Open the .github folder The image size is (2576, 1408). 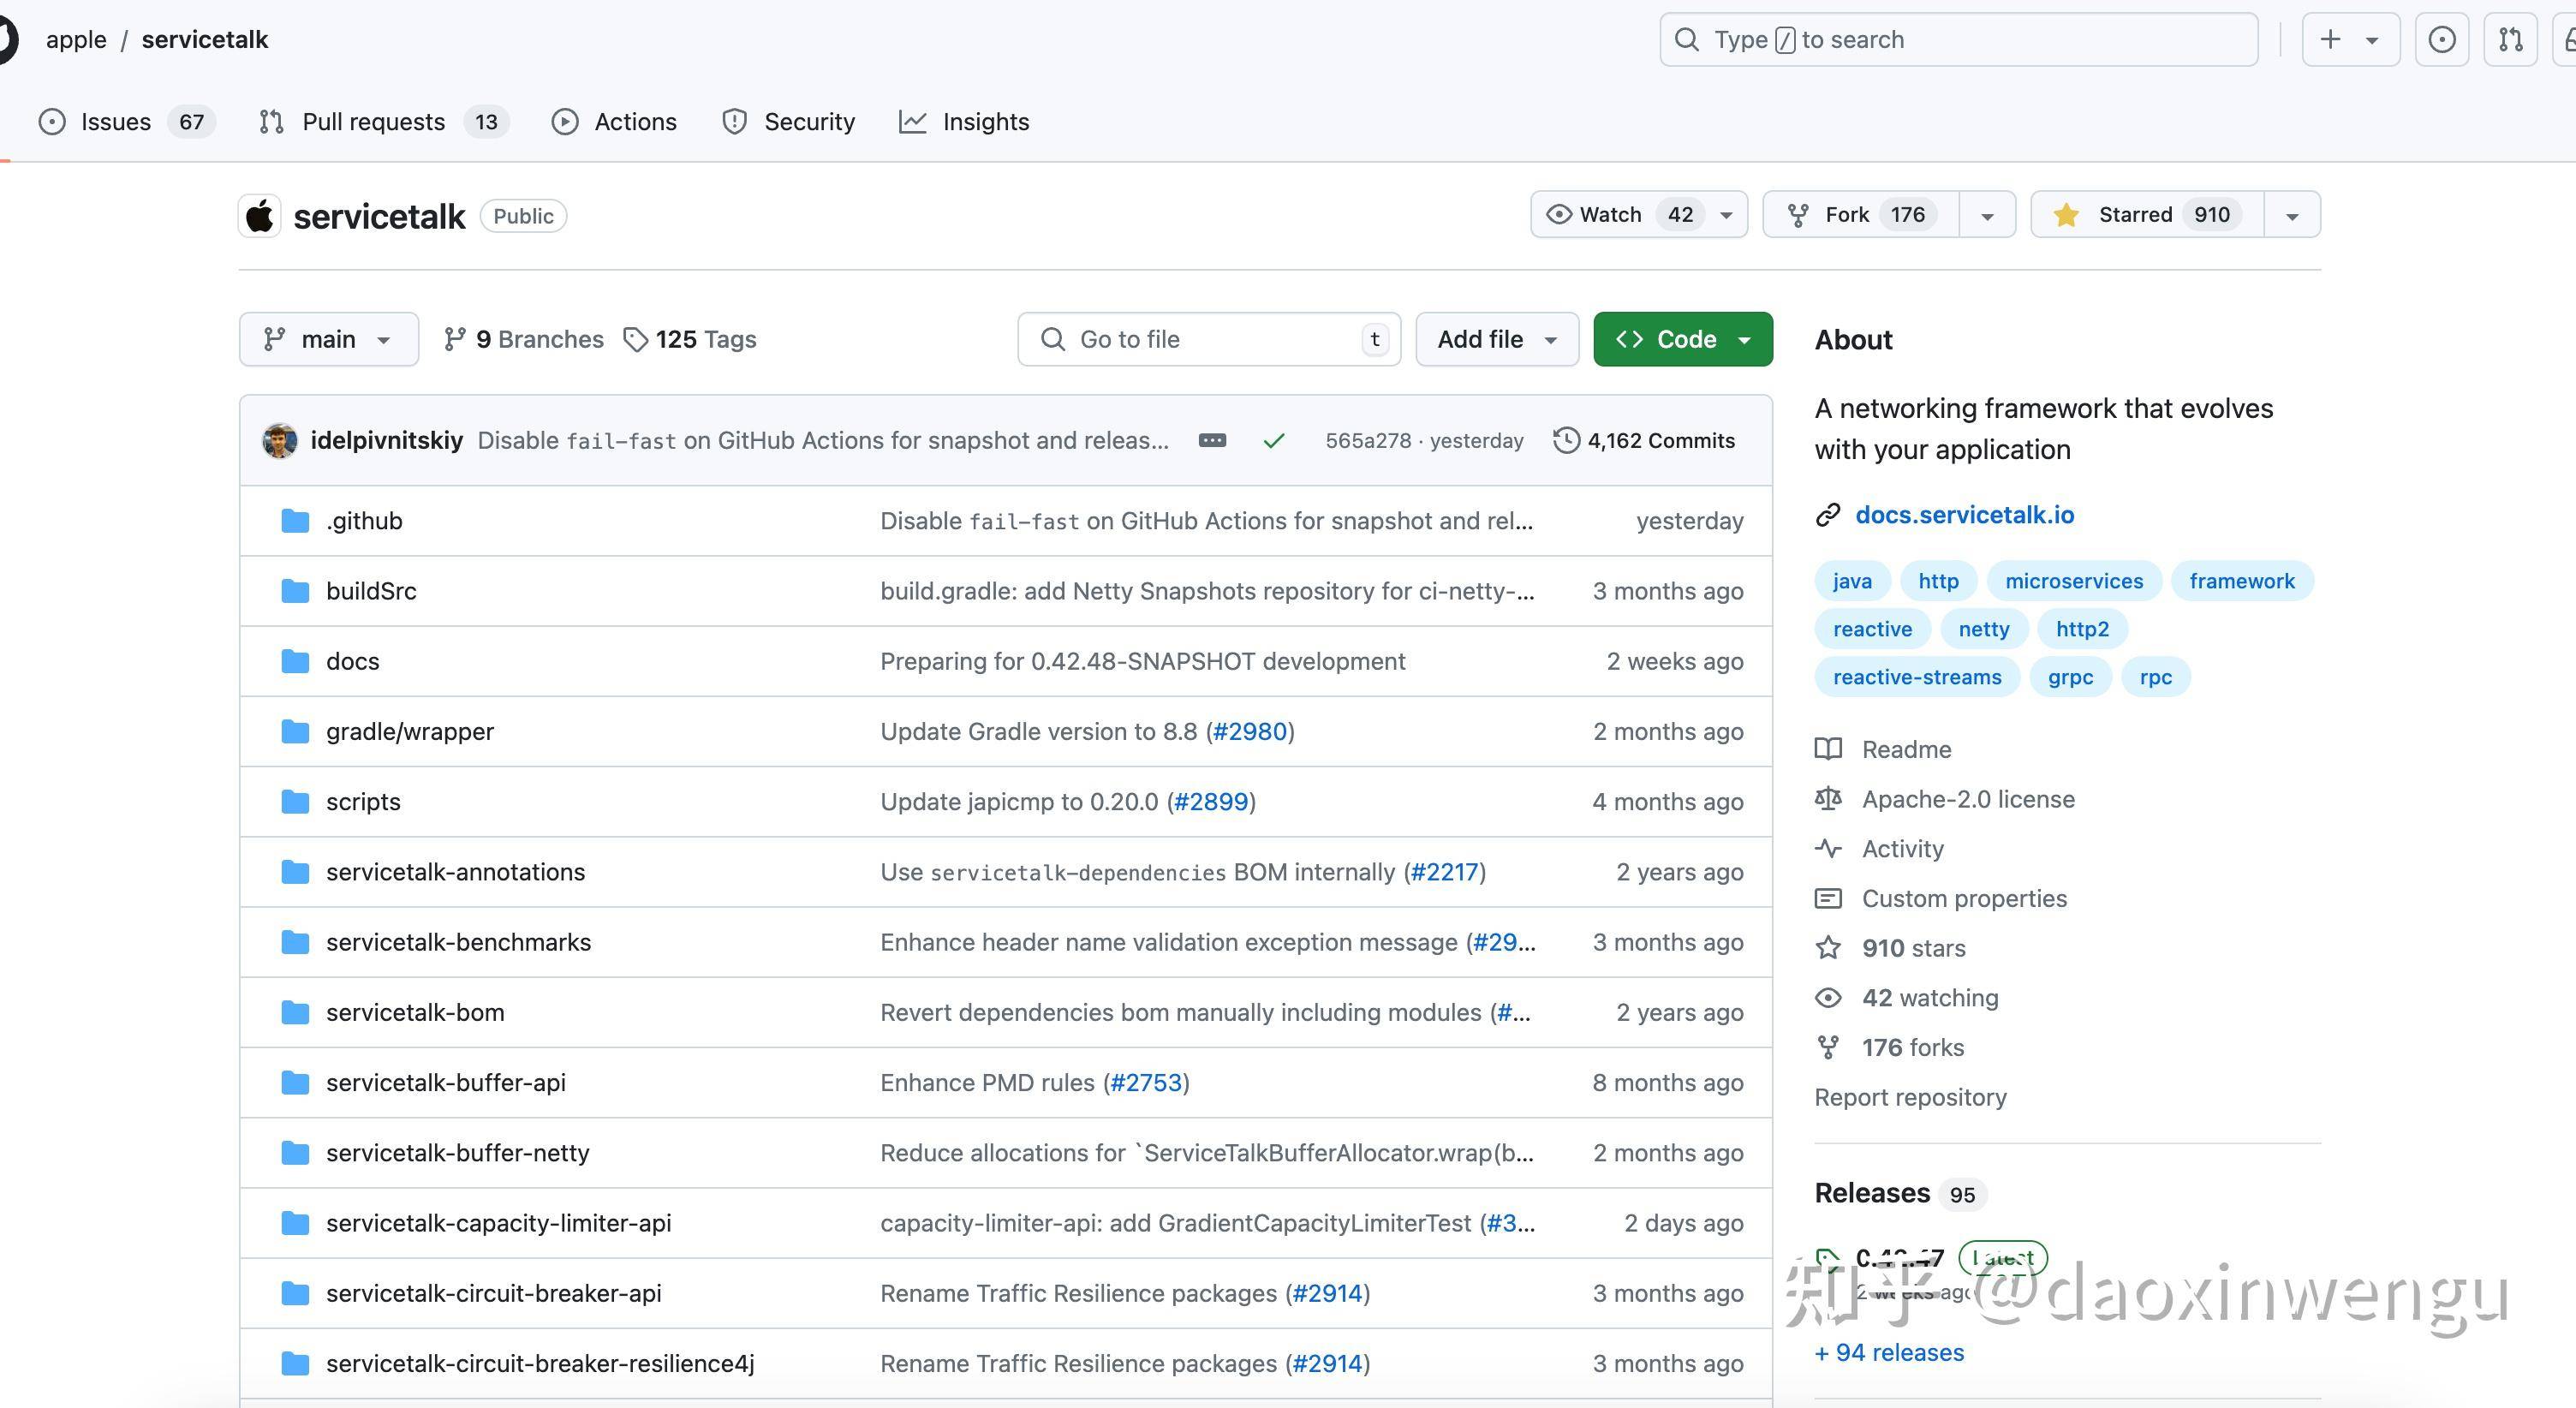tap(364, 521)
